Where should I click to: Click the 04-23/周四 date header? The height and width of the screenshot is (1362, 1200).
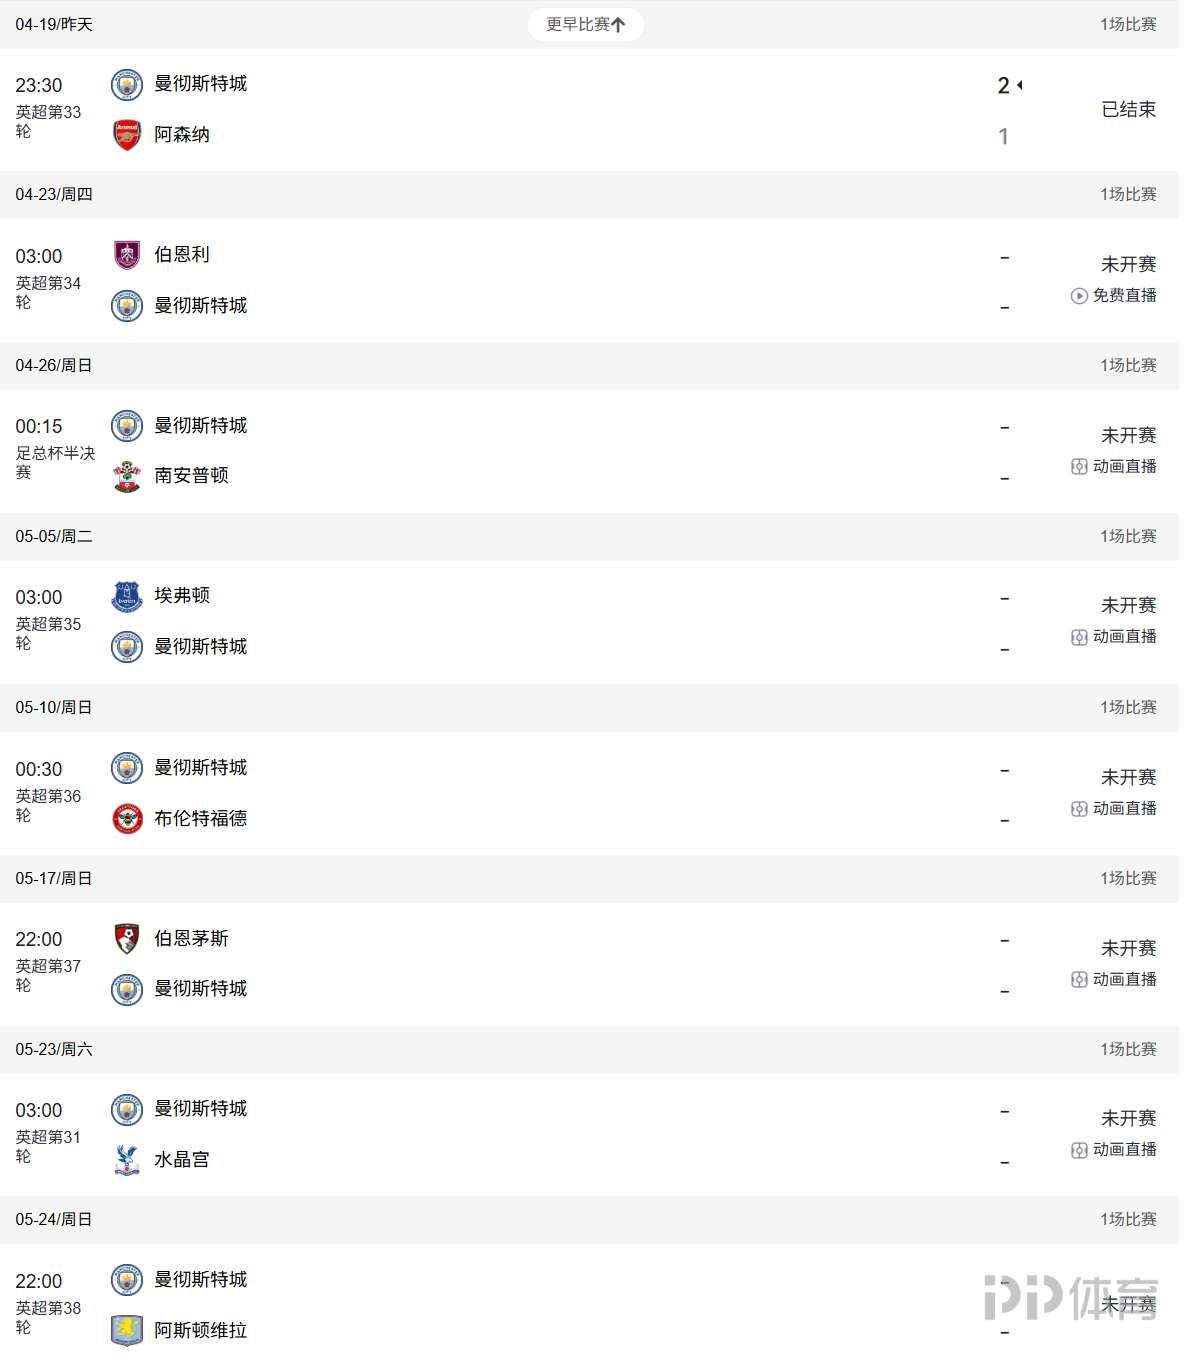(54, 195)
